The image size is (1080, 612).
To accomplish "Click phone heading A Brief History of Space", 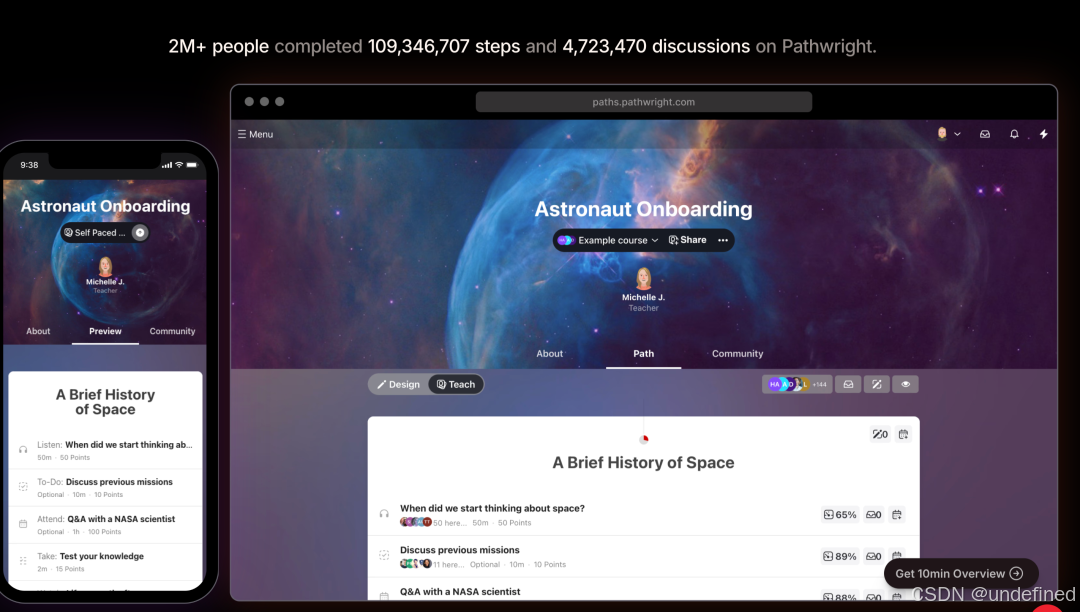I will point(105,402).
